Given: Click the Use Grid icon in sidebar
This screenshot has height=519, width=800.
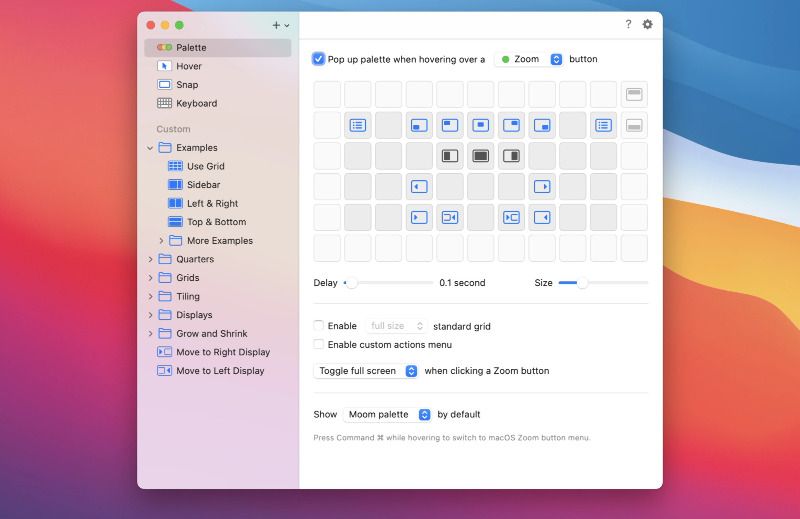Looking at the screenshot, I should [175, 166].
